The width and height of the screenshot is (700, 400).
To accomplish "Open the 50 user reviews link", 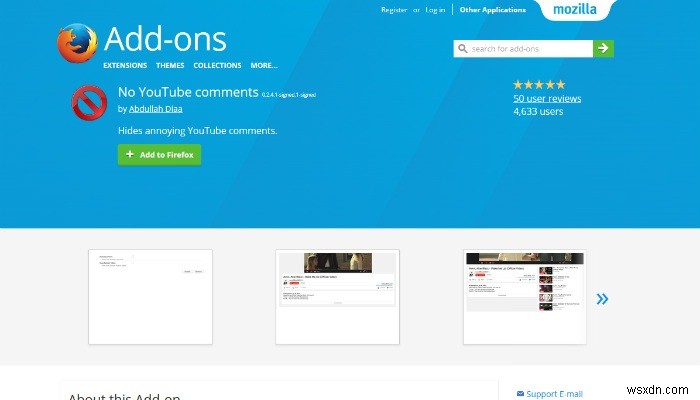I will (547, 99).
